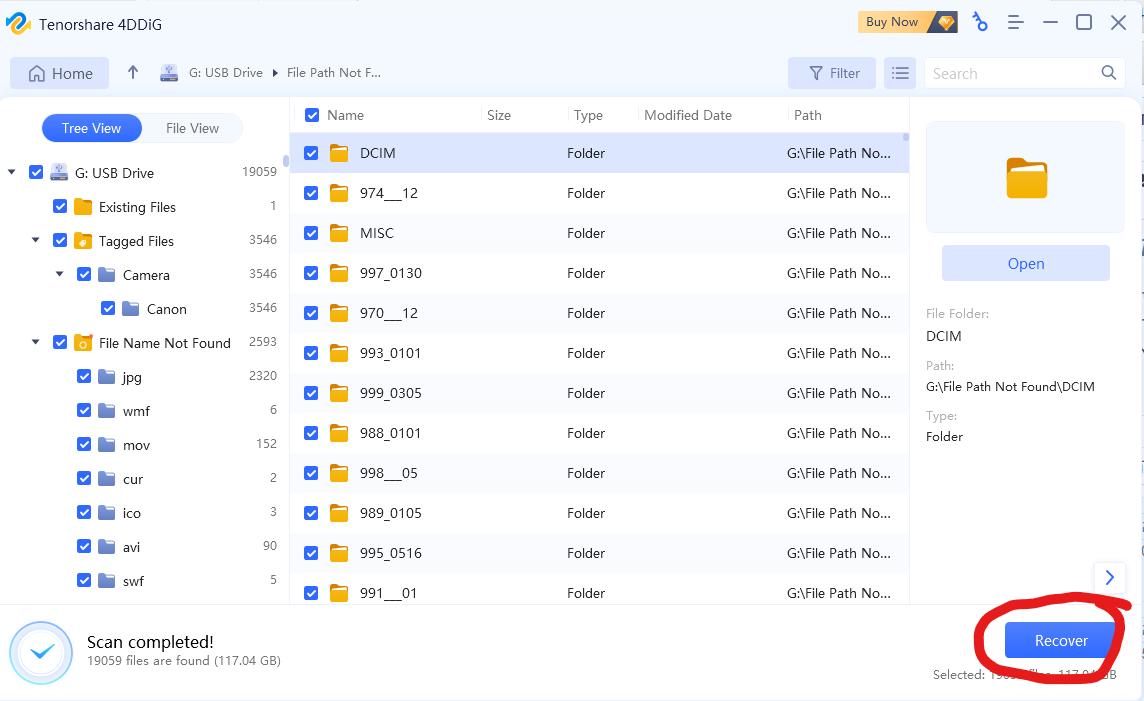
Task: Open the Filter options
Action: pos(832,73)
